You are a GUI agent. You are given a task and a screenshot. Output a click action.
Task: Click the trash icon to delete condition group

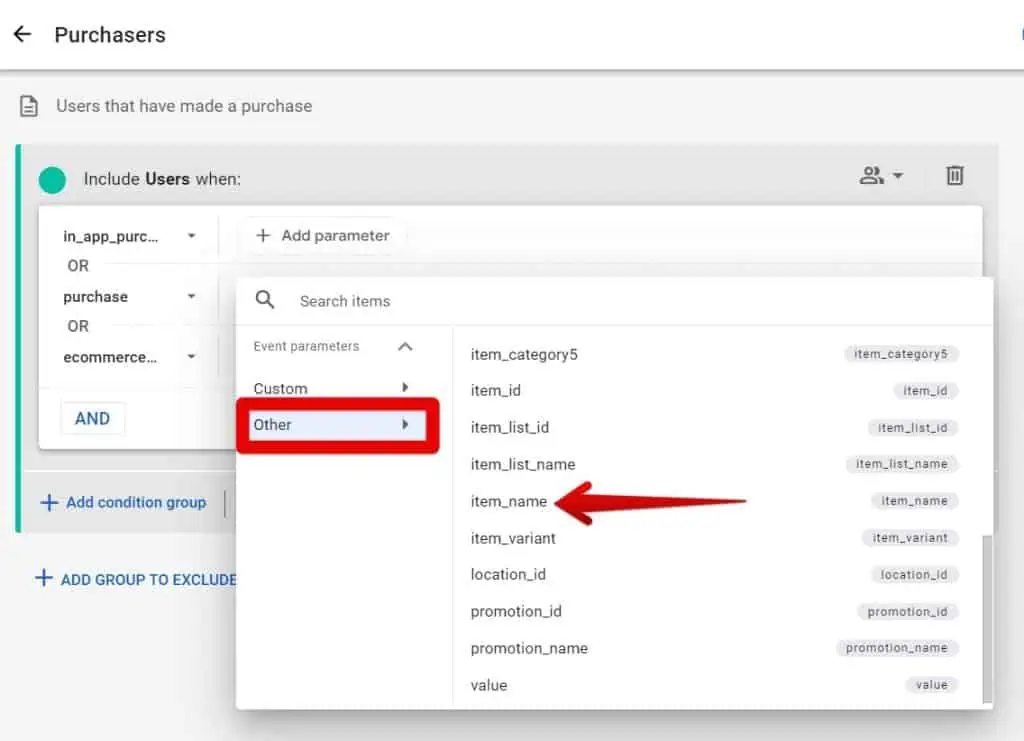click(954, 175)
